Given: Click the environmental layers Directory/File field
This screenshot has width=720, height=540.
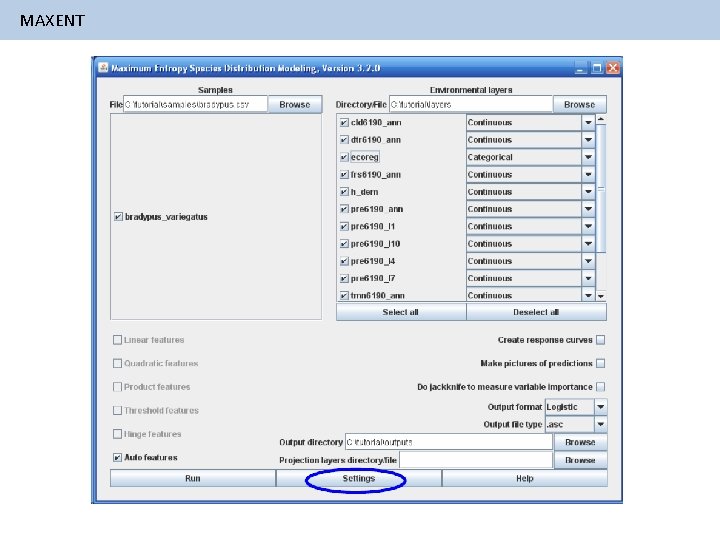Looking at the screenshot, I should pyautogui.click(x=471, y=104).
